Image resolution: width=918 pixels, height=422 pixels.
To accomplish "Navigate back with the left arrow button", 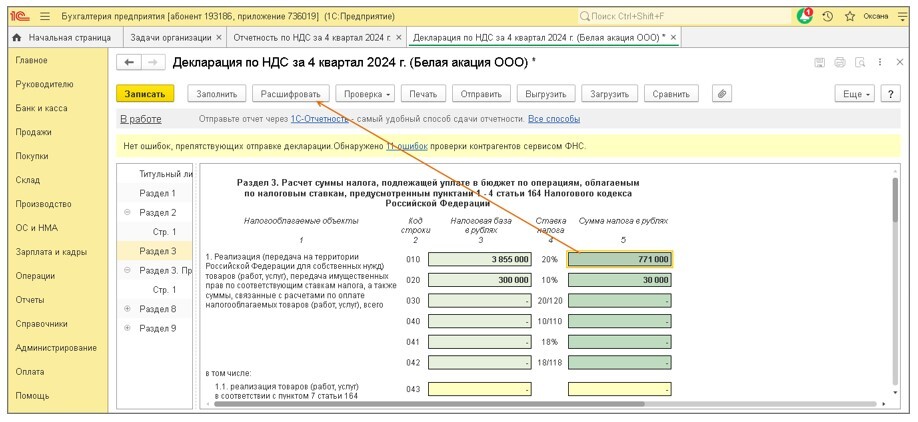I will (x=128, y=63).
